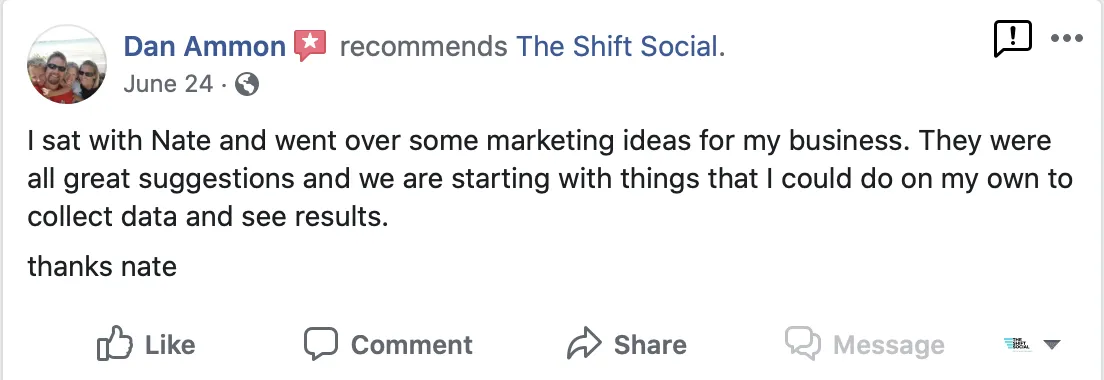The height and width of the screenshot is (380, 1104).
Task: Click the review text about Nate
Action: tap(550, 179)
